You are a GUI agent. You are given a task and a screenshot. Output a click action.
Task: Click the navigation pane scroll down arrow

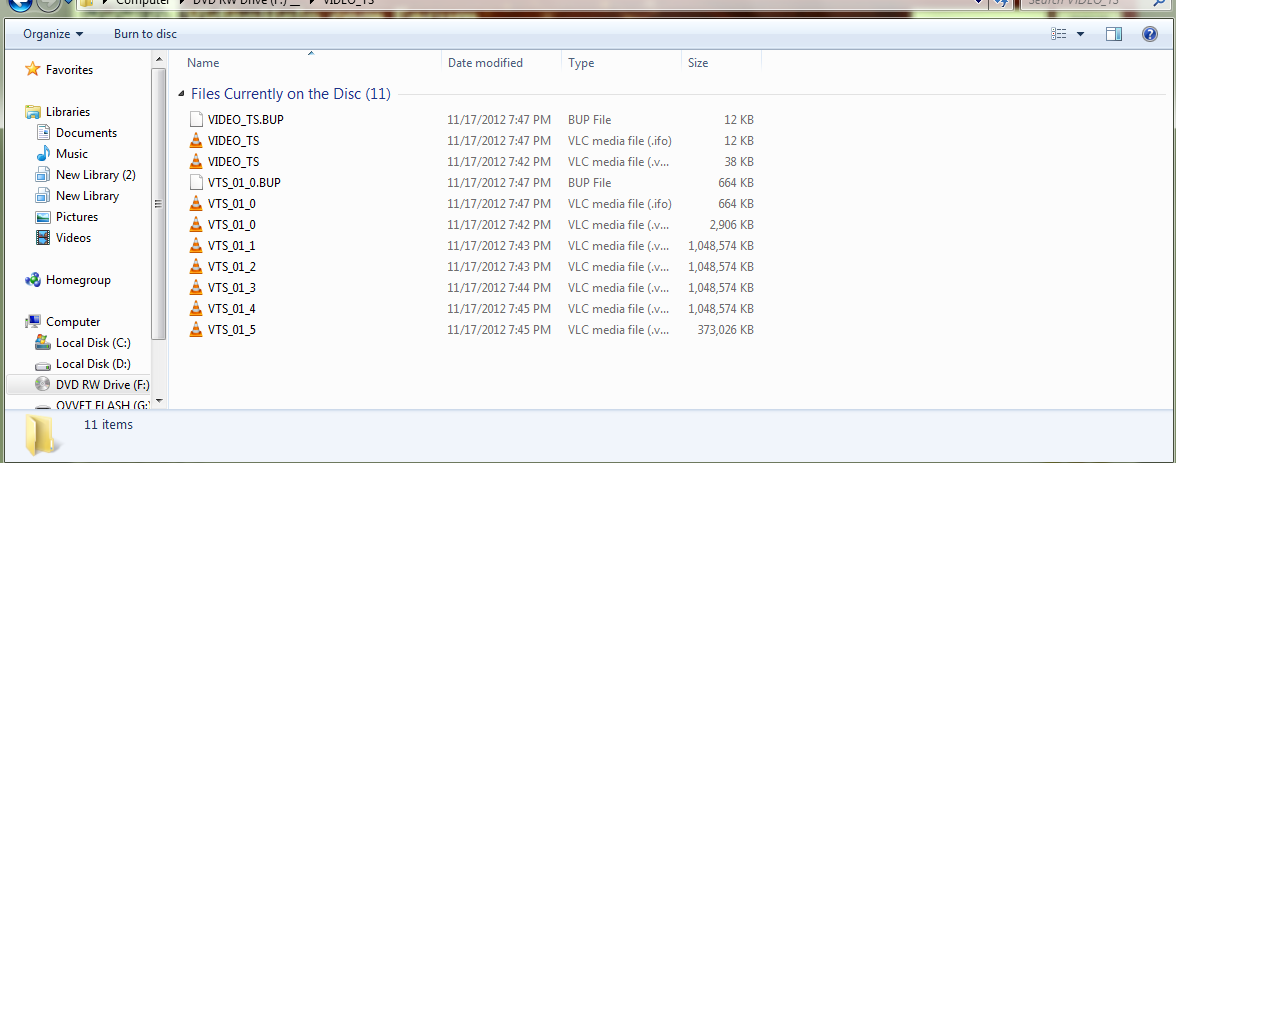[159, 401]
